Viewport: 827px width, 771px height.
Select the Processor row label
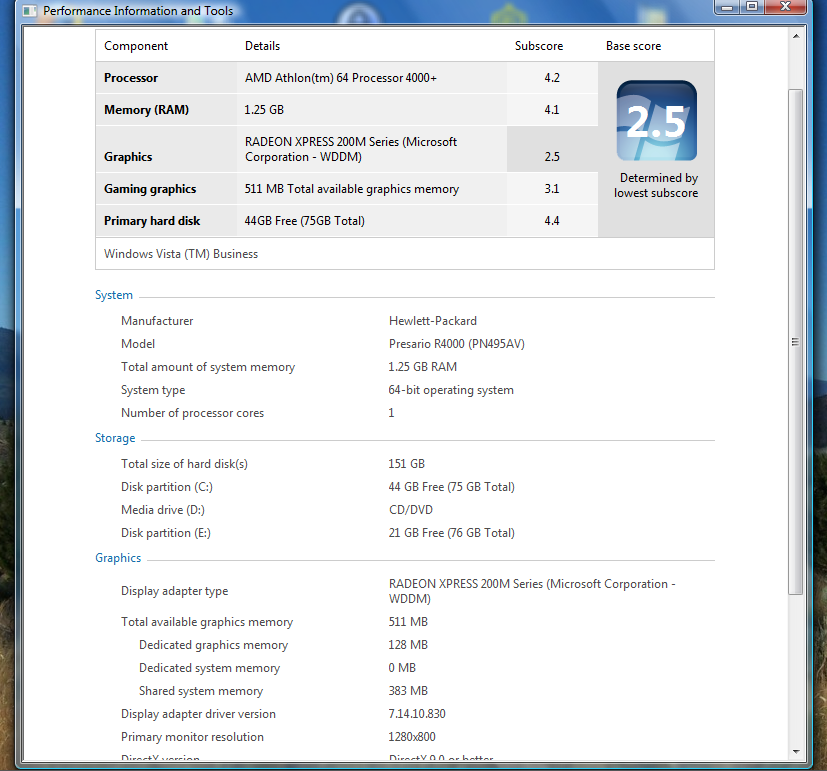click(131, 78)
